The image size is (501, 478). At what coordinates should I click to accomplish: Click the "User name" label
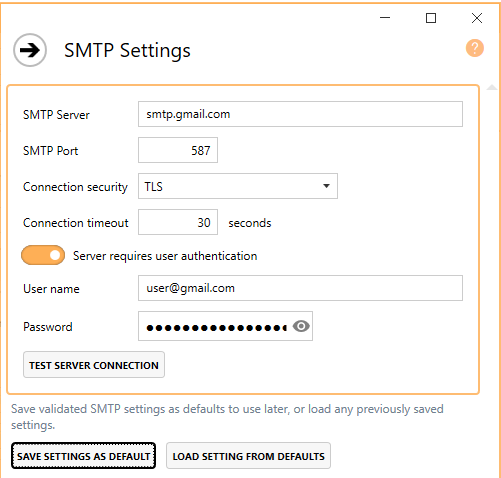[51, 289]
